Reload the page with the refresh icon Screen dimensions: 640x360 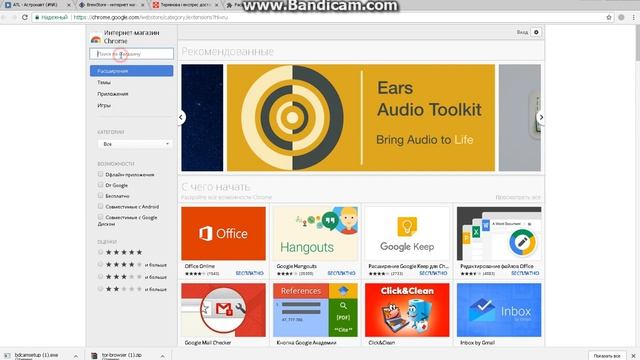point(25,17)
